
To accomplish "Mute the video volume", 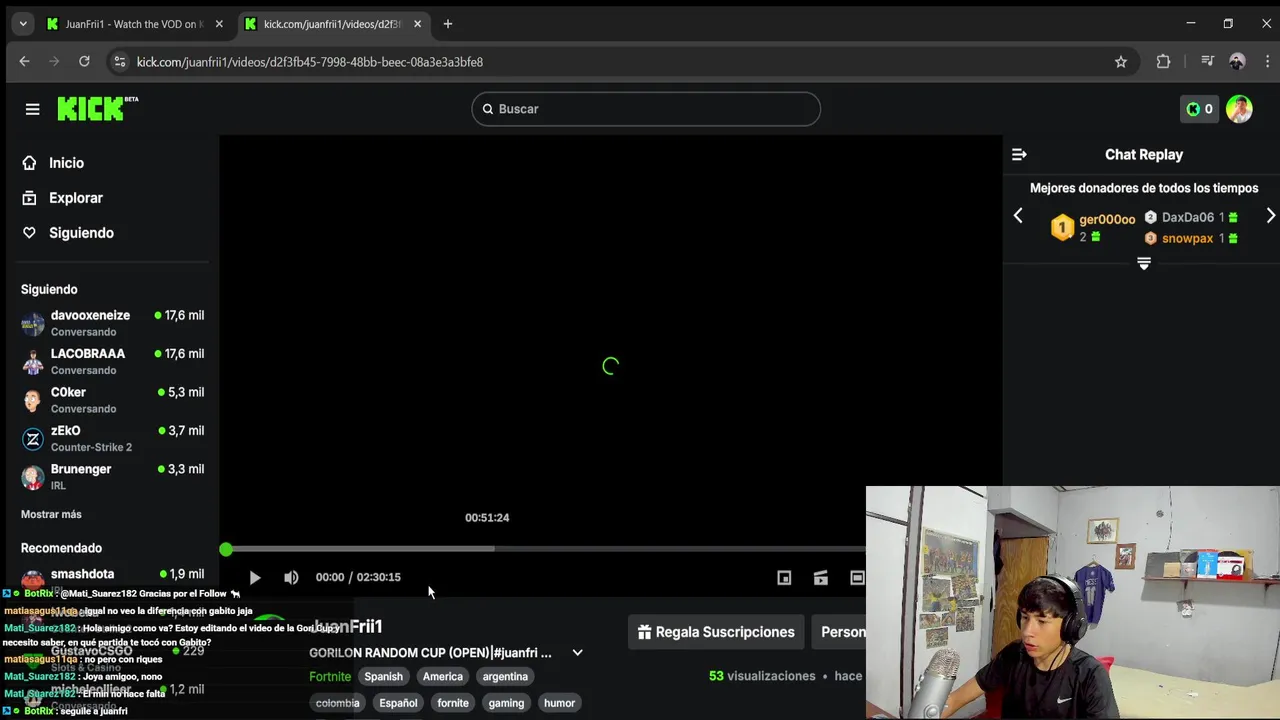I will click(x=291, y=577).
